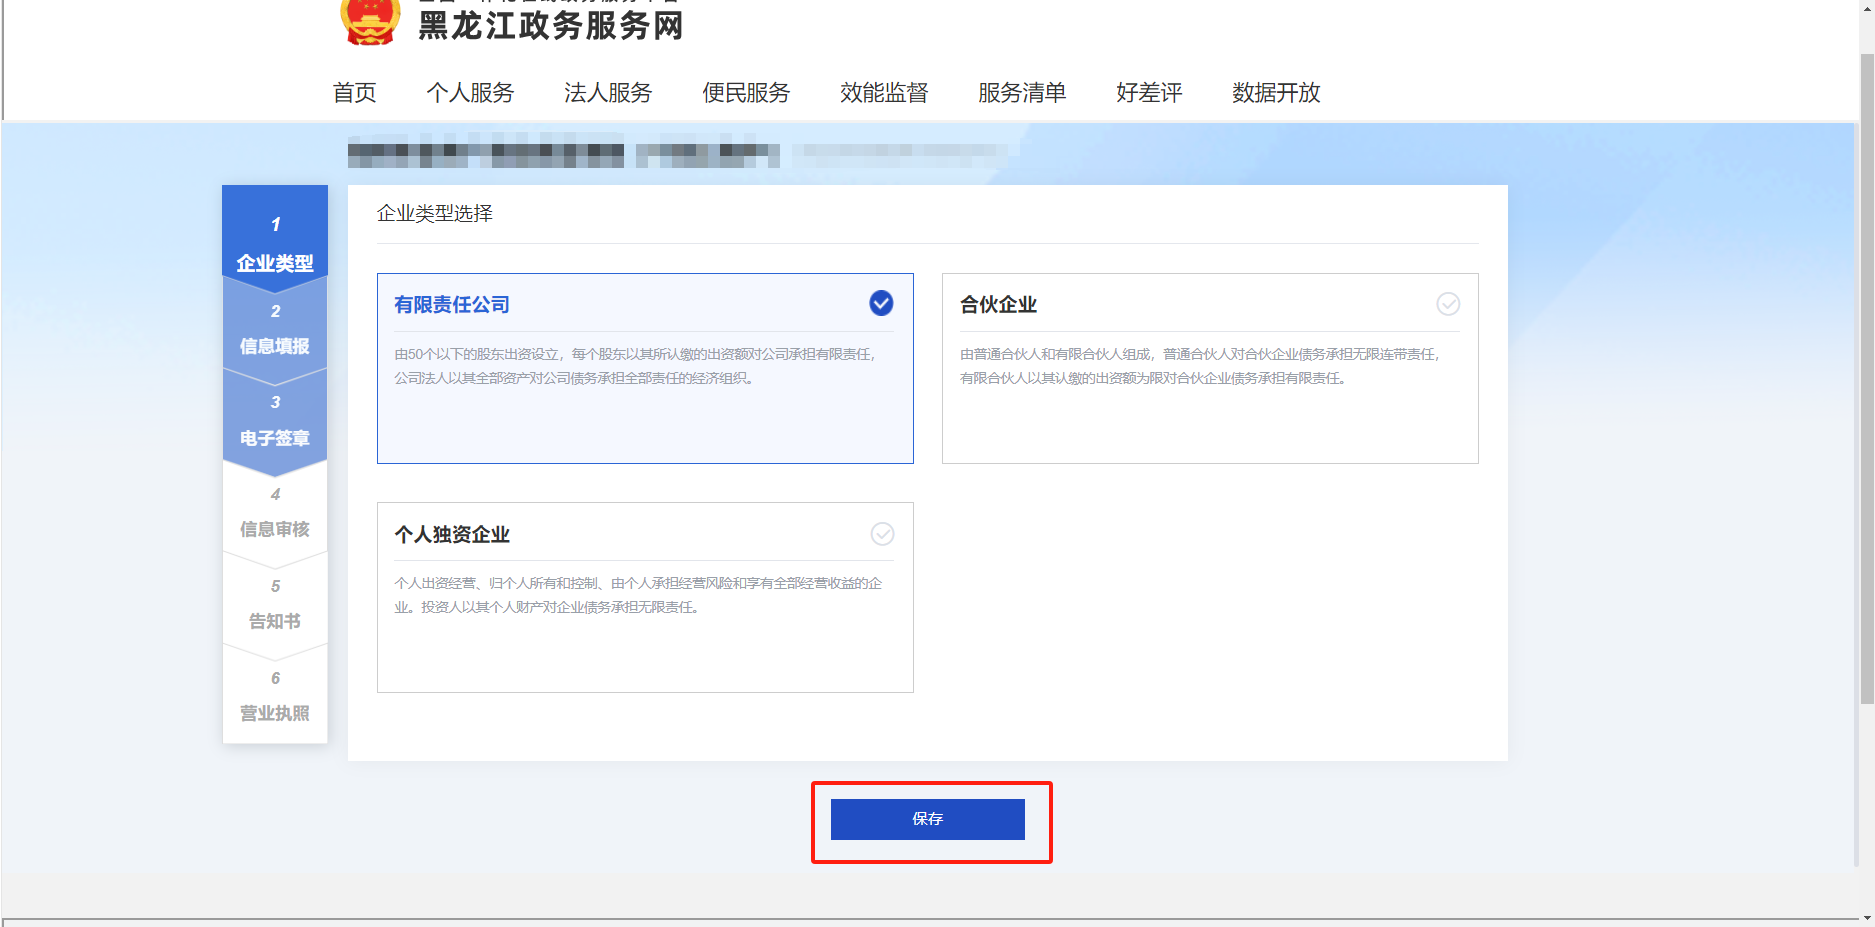
Task: Uncheck the 有限责任公司 blue checkmark
Action: point(881,303)
